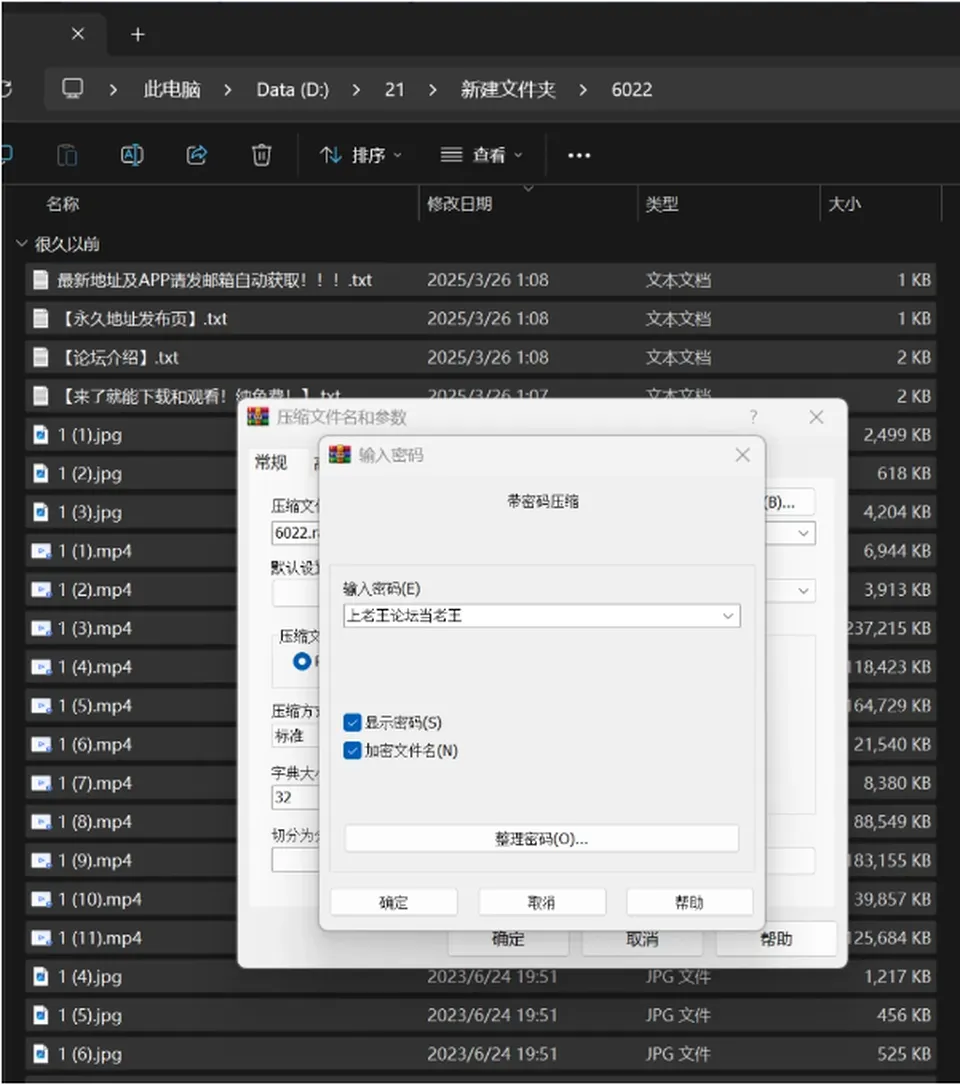Open the 排序 sort dropdown
The height and width of the screenshot is (1085, 960).
pos(361,155)
